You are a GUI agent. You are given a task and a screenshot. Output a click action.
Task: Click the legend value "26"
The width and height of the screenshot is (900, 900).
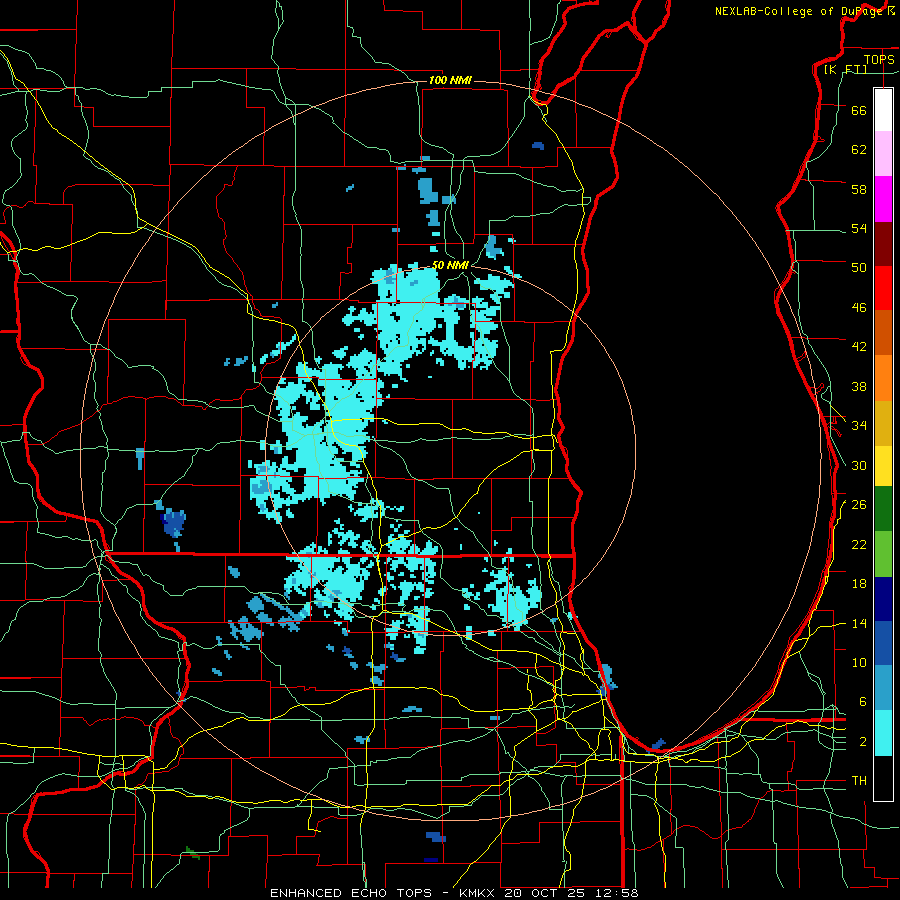coord(859,505)
